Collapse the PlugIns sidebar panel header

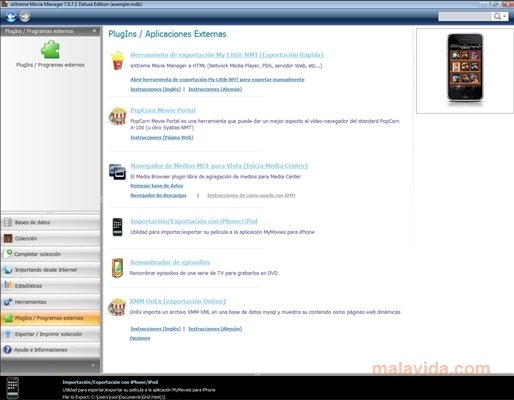coord(94,31)
